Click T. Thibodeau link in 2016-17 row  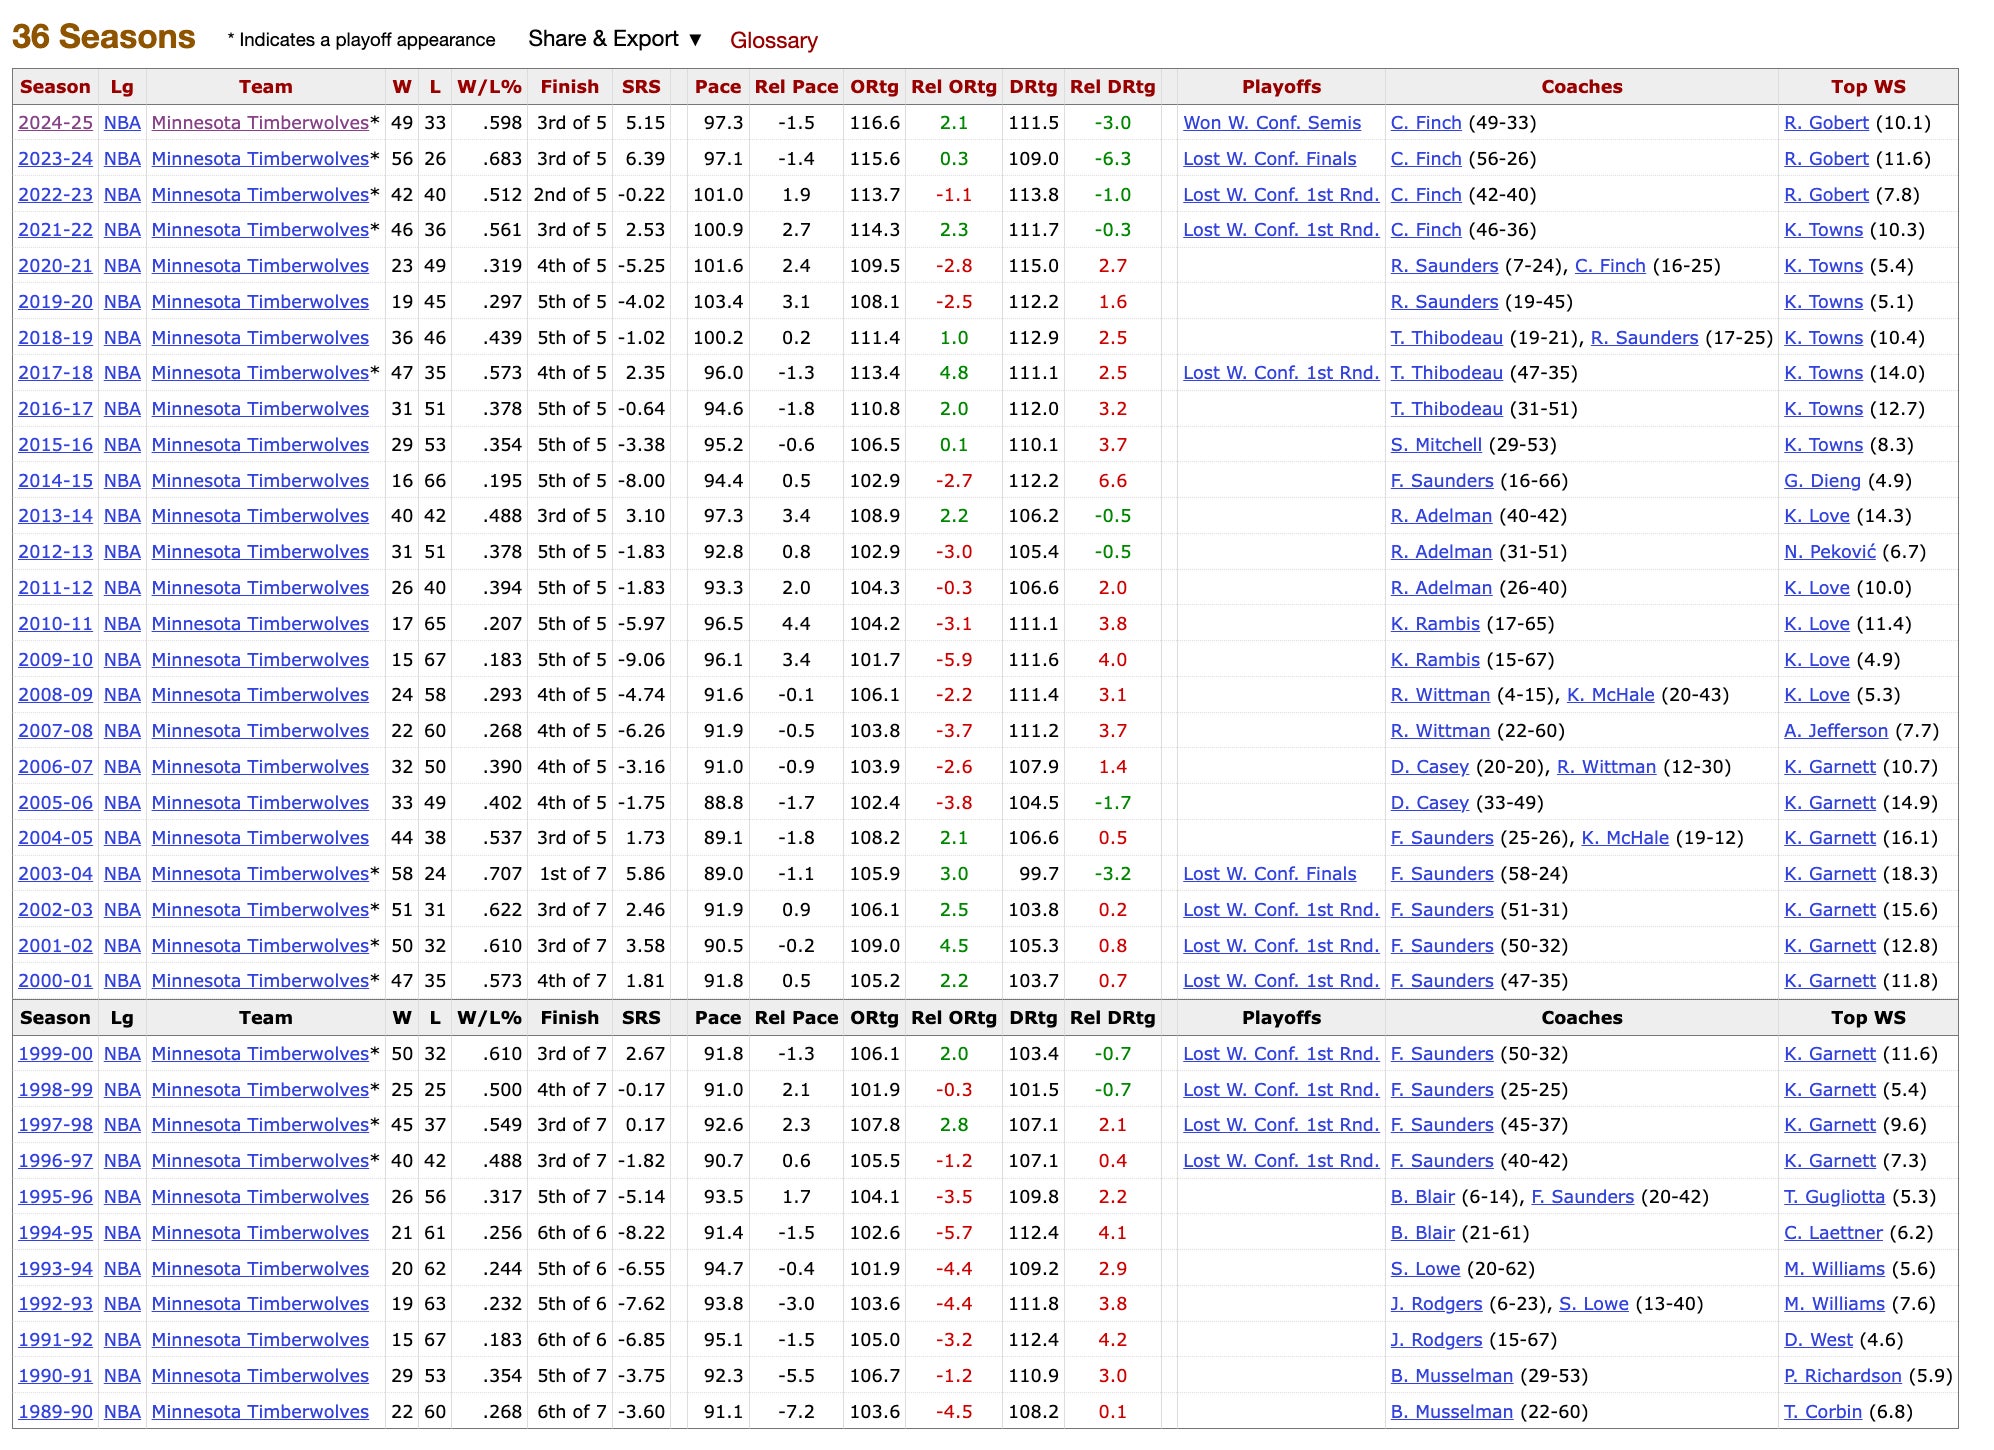(1446, 409)
